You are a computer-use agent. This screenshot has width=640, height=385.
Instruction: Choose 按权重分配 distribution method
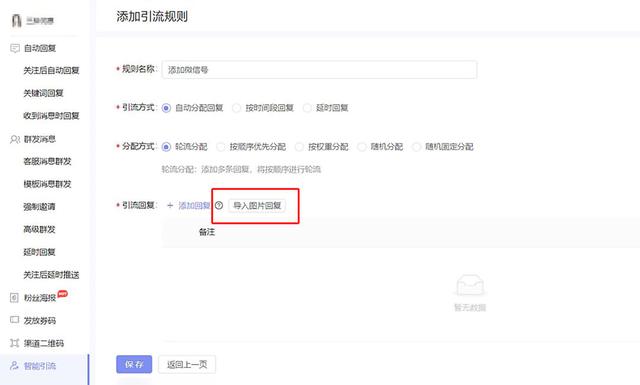(x=299, y=147)
